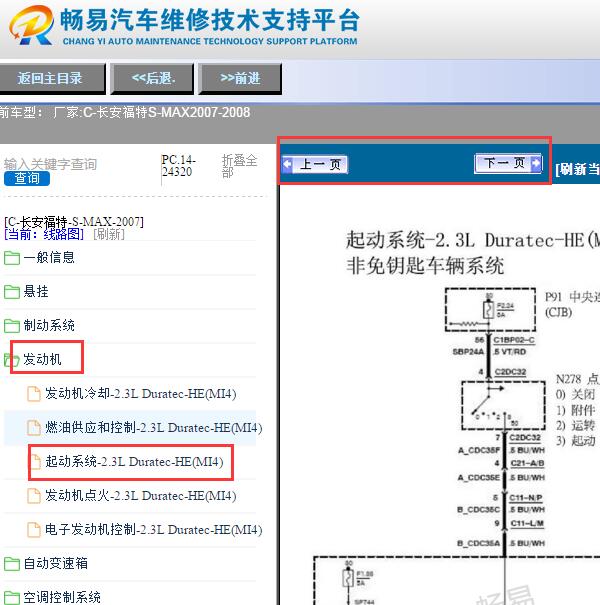Image resolution: width=600 pixels, height=605 pixels.
Task: Click the C11-N/P connector label
Action: (526, 498)
